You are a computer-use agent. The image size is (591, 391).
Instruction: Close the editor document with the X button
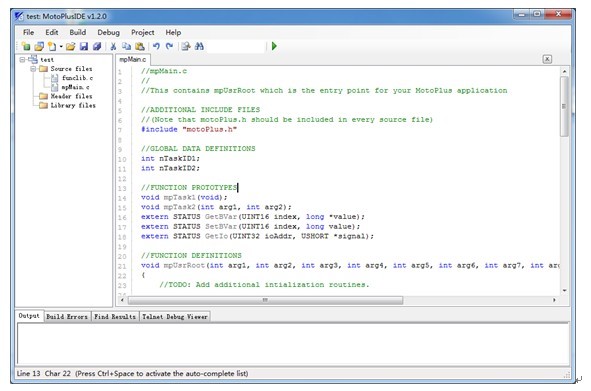(x=547, y=59)
